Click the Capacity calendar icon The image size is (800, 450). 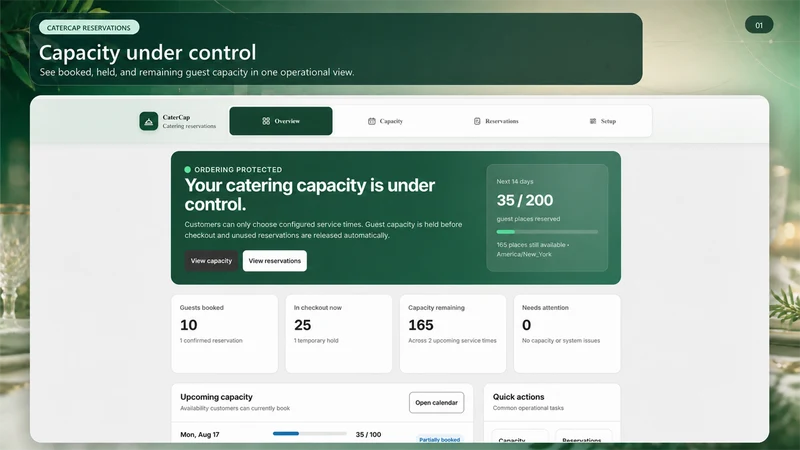371,121
